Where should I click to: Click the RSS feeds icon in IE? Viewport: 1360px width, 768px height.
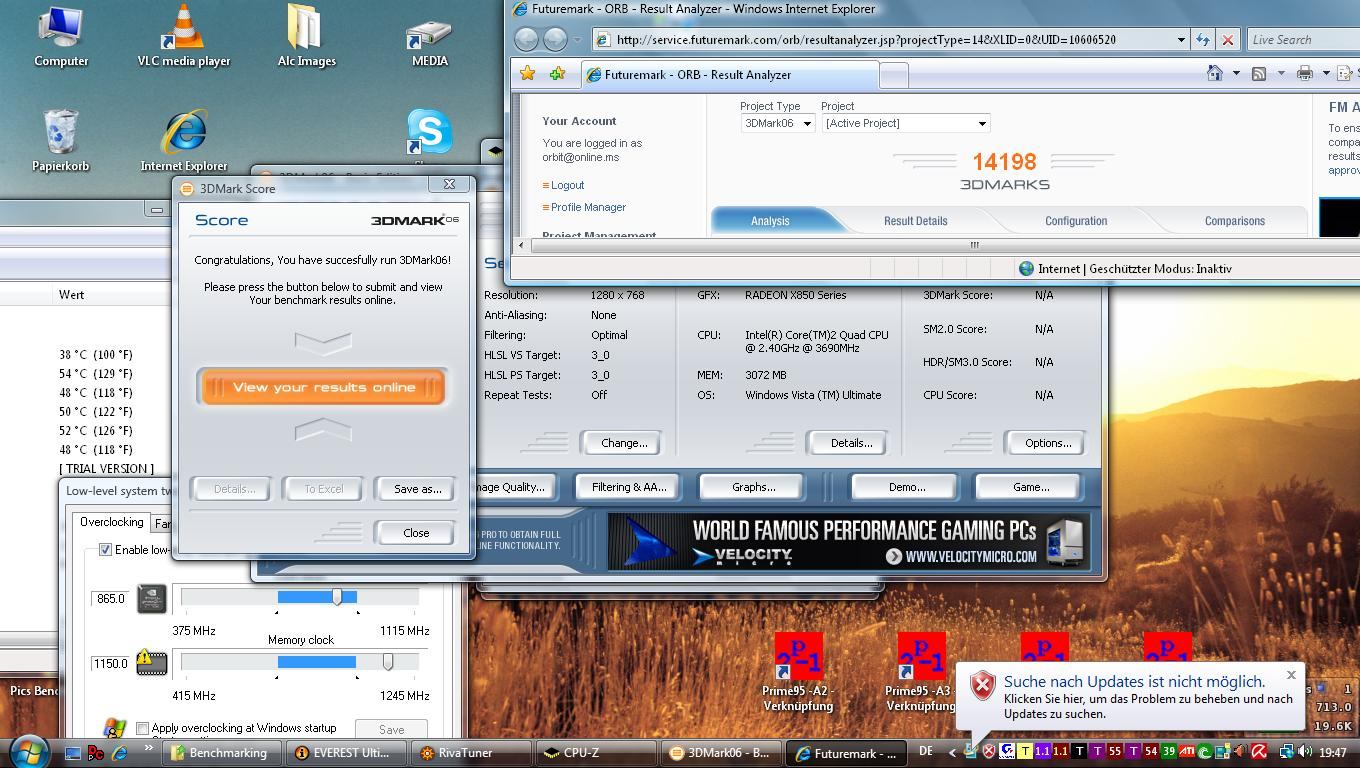tap(1259, 73)
